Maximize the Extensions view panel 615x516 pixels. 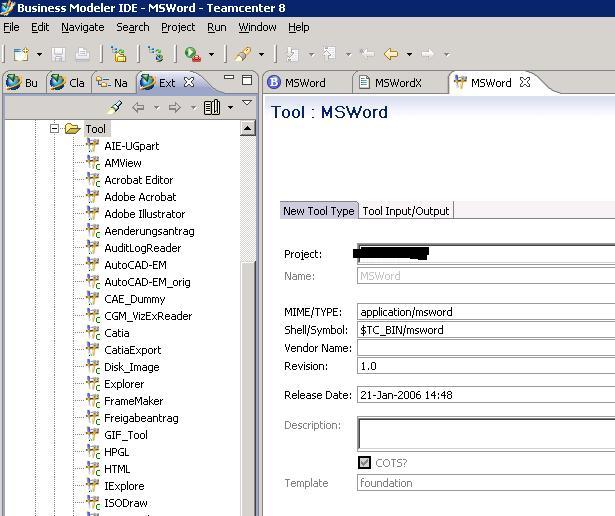click(247, 80)
